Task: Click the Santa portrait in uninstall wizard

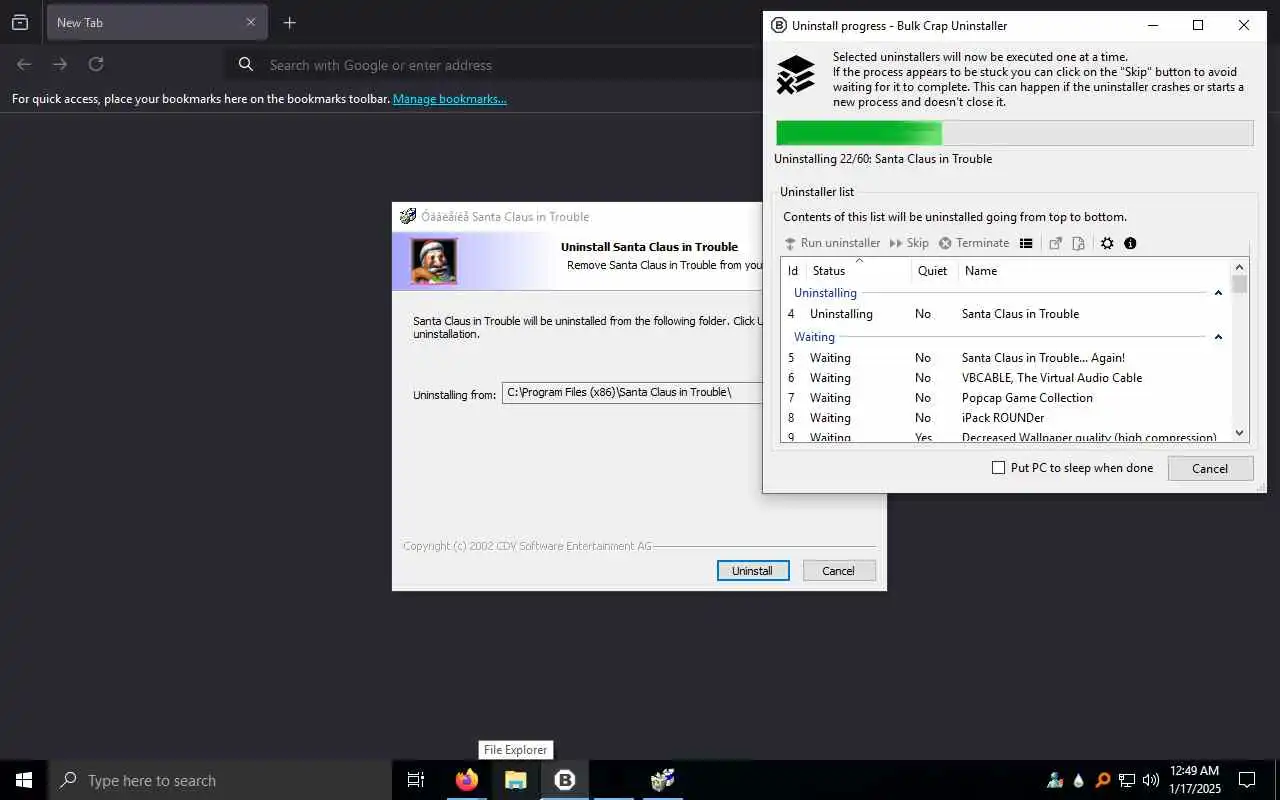Action: 434,261
